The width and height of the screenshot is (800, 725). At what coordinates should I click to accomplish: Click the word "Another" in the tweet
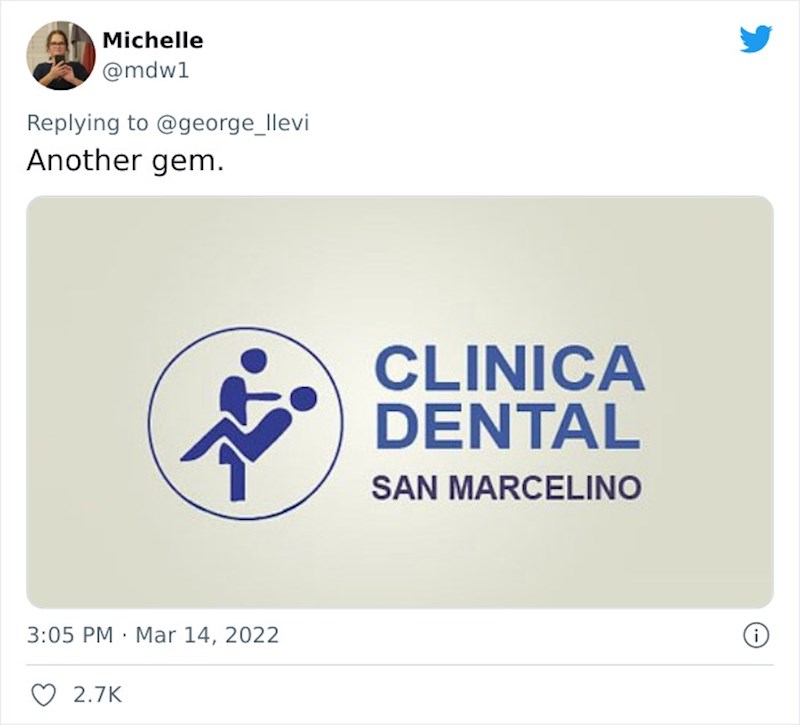81,160
